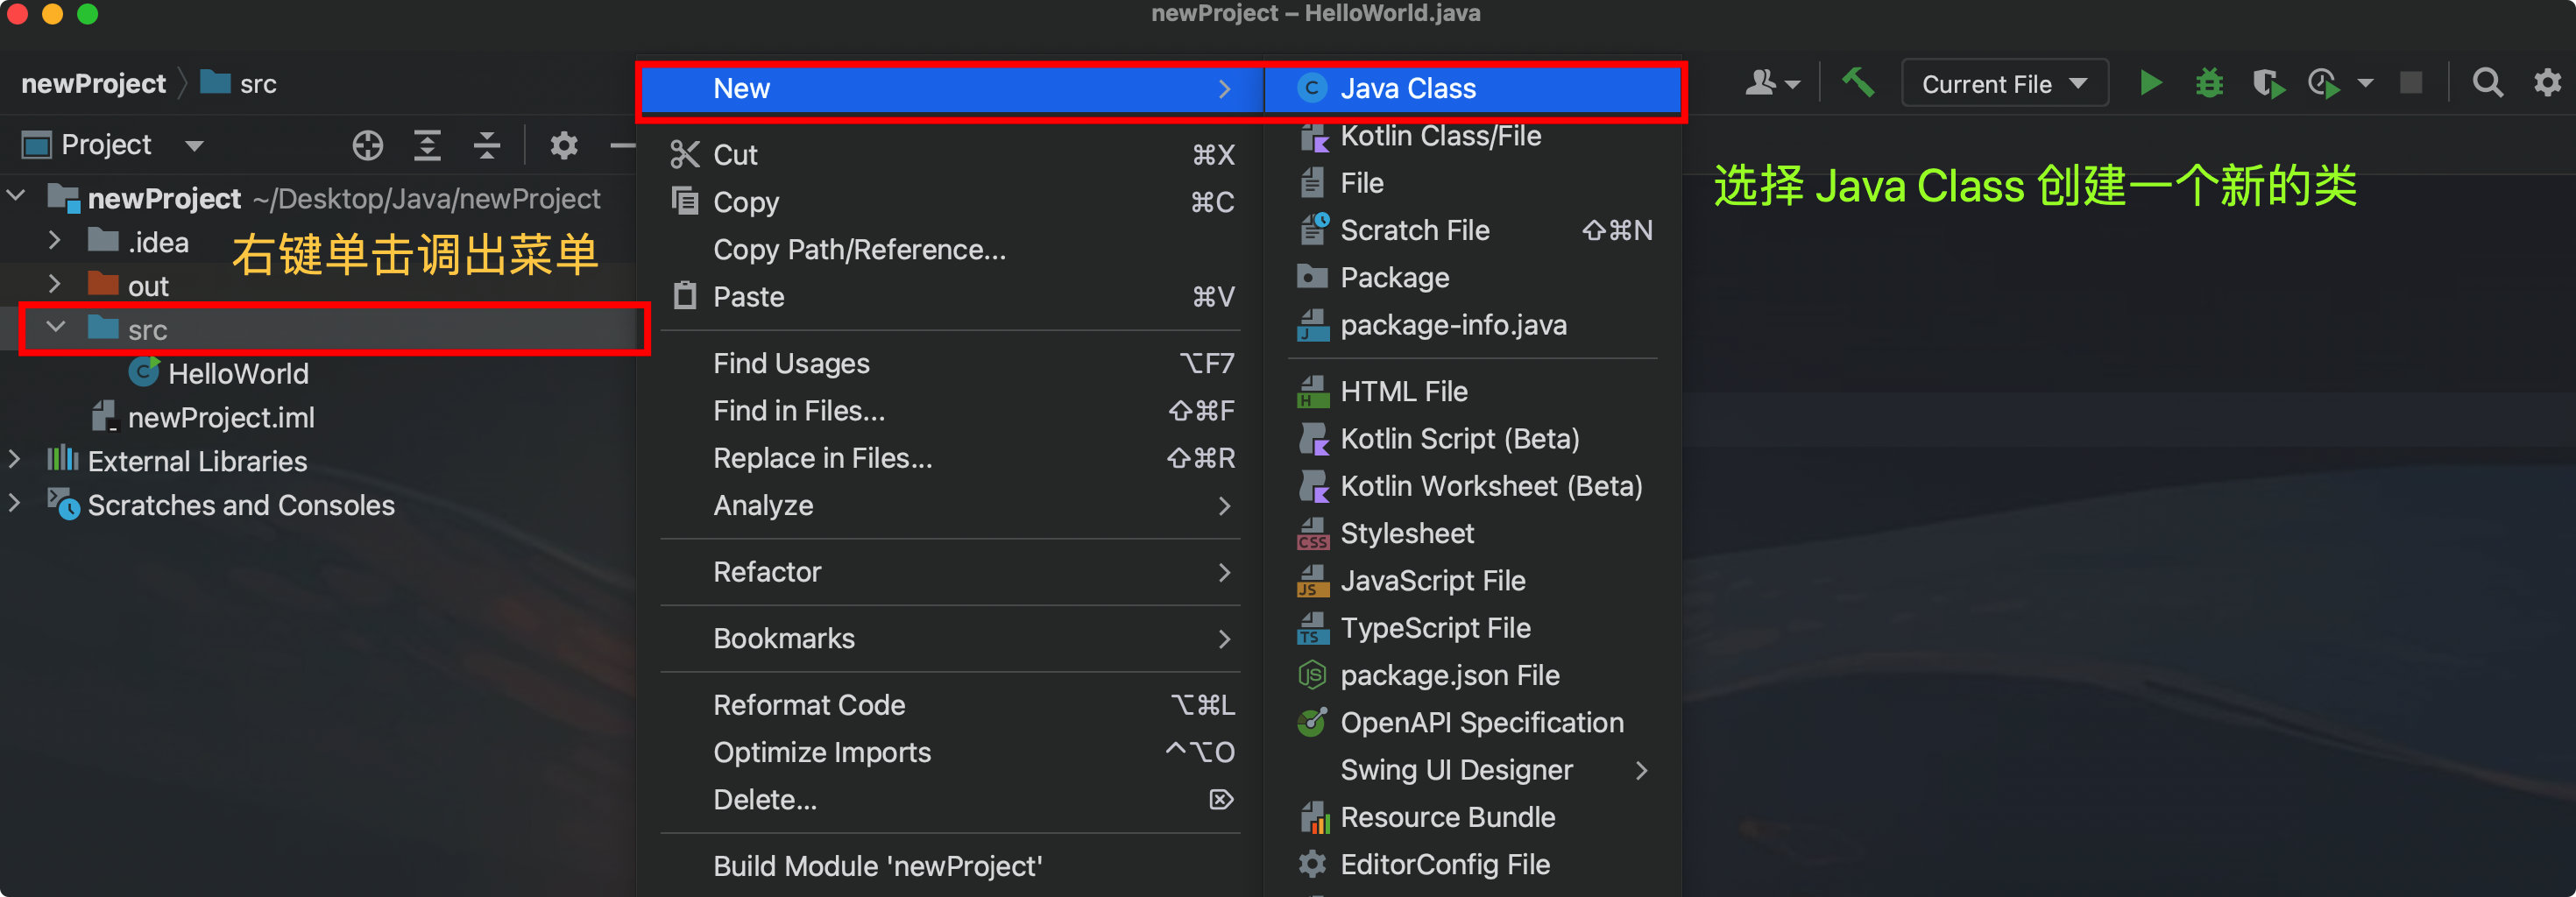
Task: Open the New submenu
Action: [x=951, y=89]
